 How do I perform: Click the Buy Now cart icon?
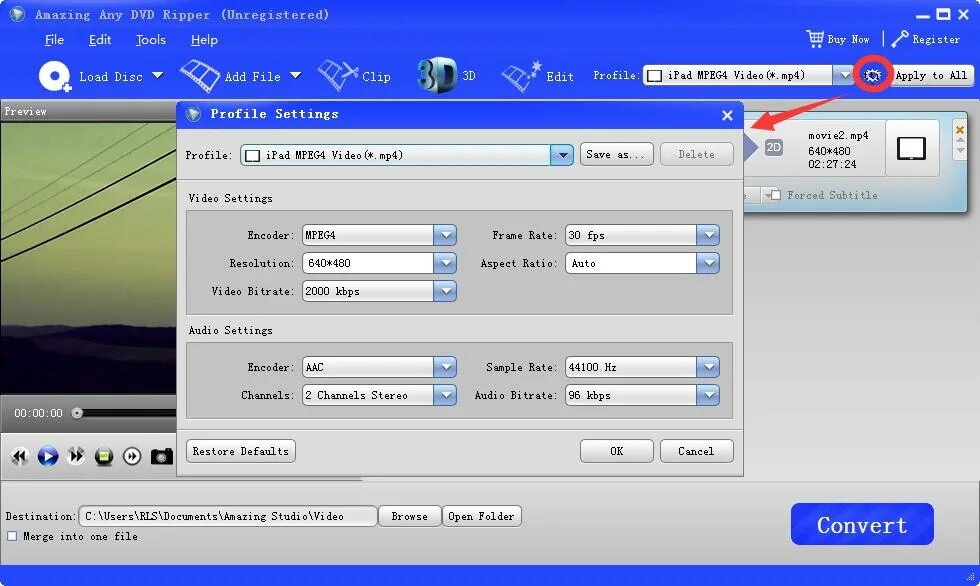[x=815, y=39]
